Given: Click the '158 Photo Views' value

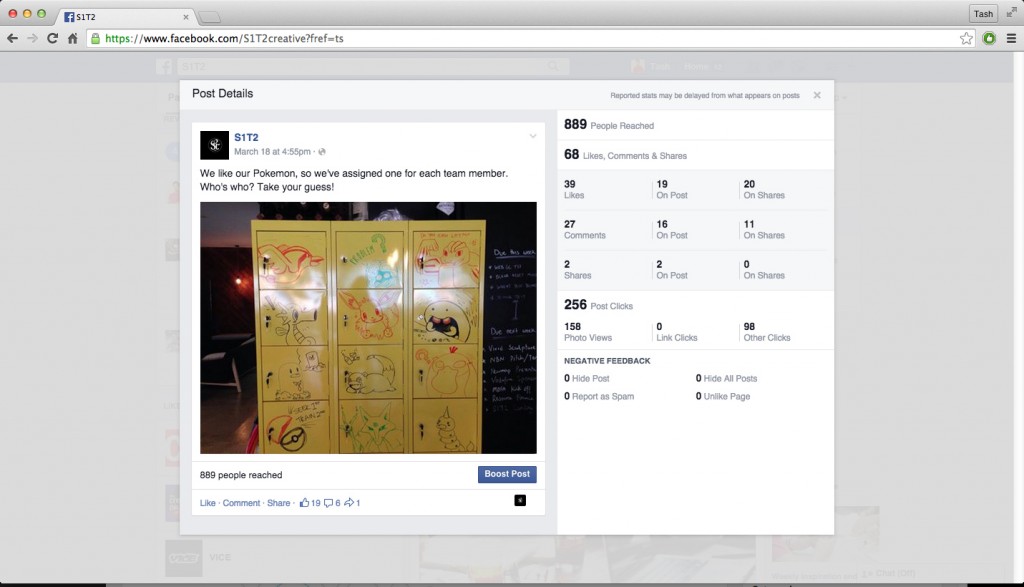Looking at the screenshot, I should point(588,332).
